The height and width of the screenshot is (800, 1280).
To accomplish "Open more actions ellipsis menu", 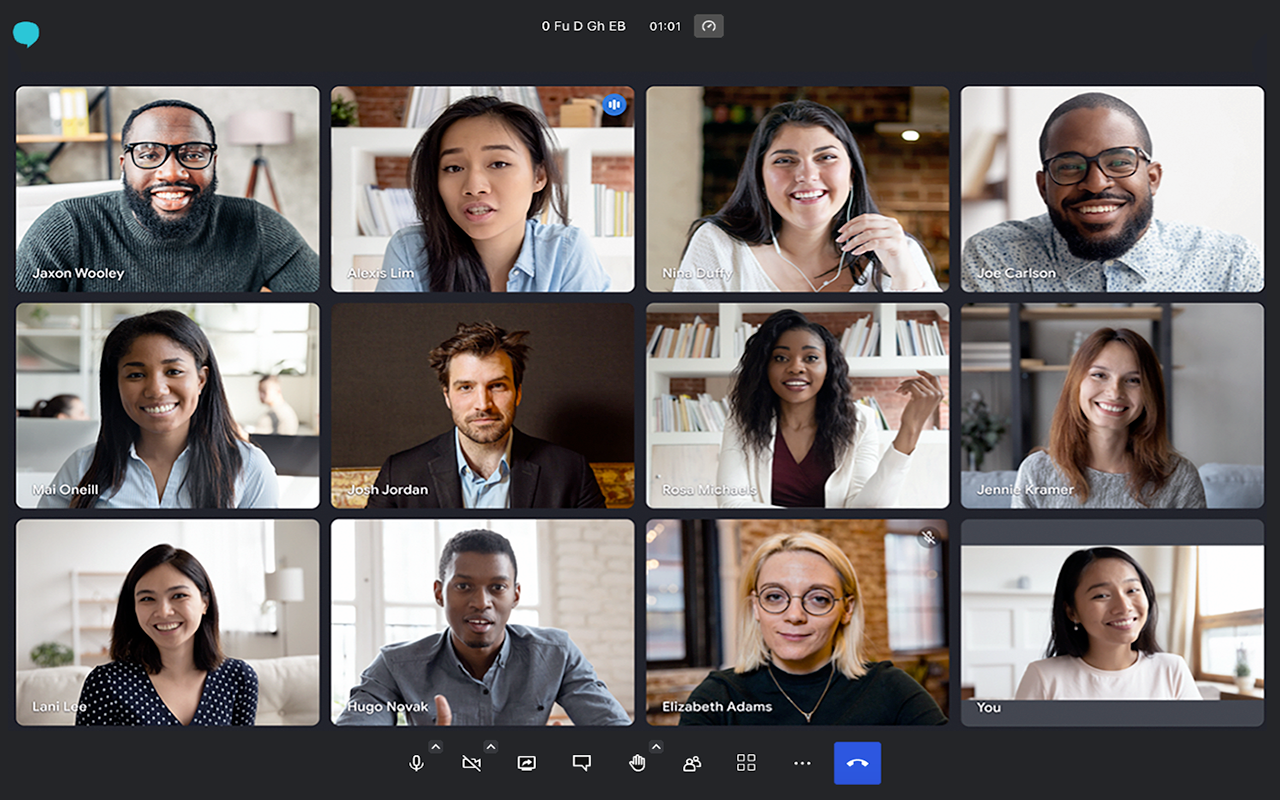I will [802, 763].
